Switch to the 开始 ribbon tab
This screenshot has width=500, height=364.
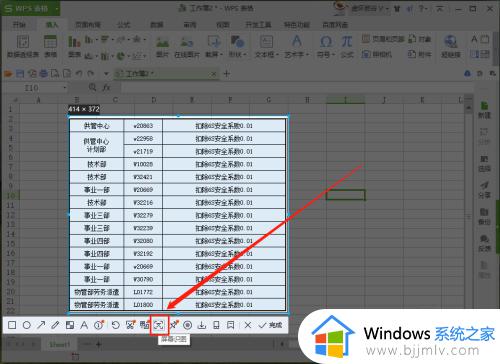[x=19, y=25]
